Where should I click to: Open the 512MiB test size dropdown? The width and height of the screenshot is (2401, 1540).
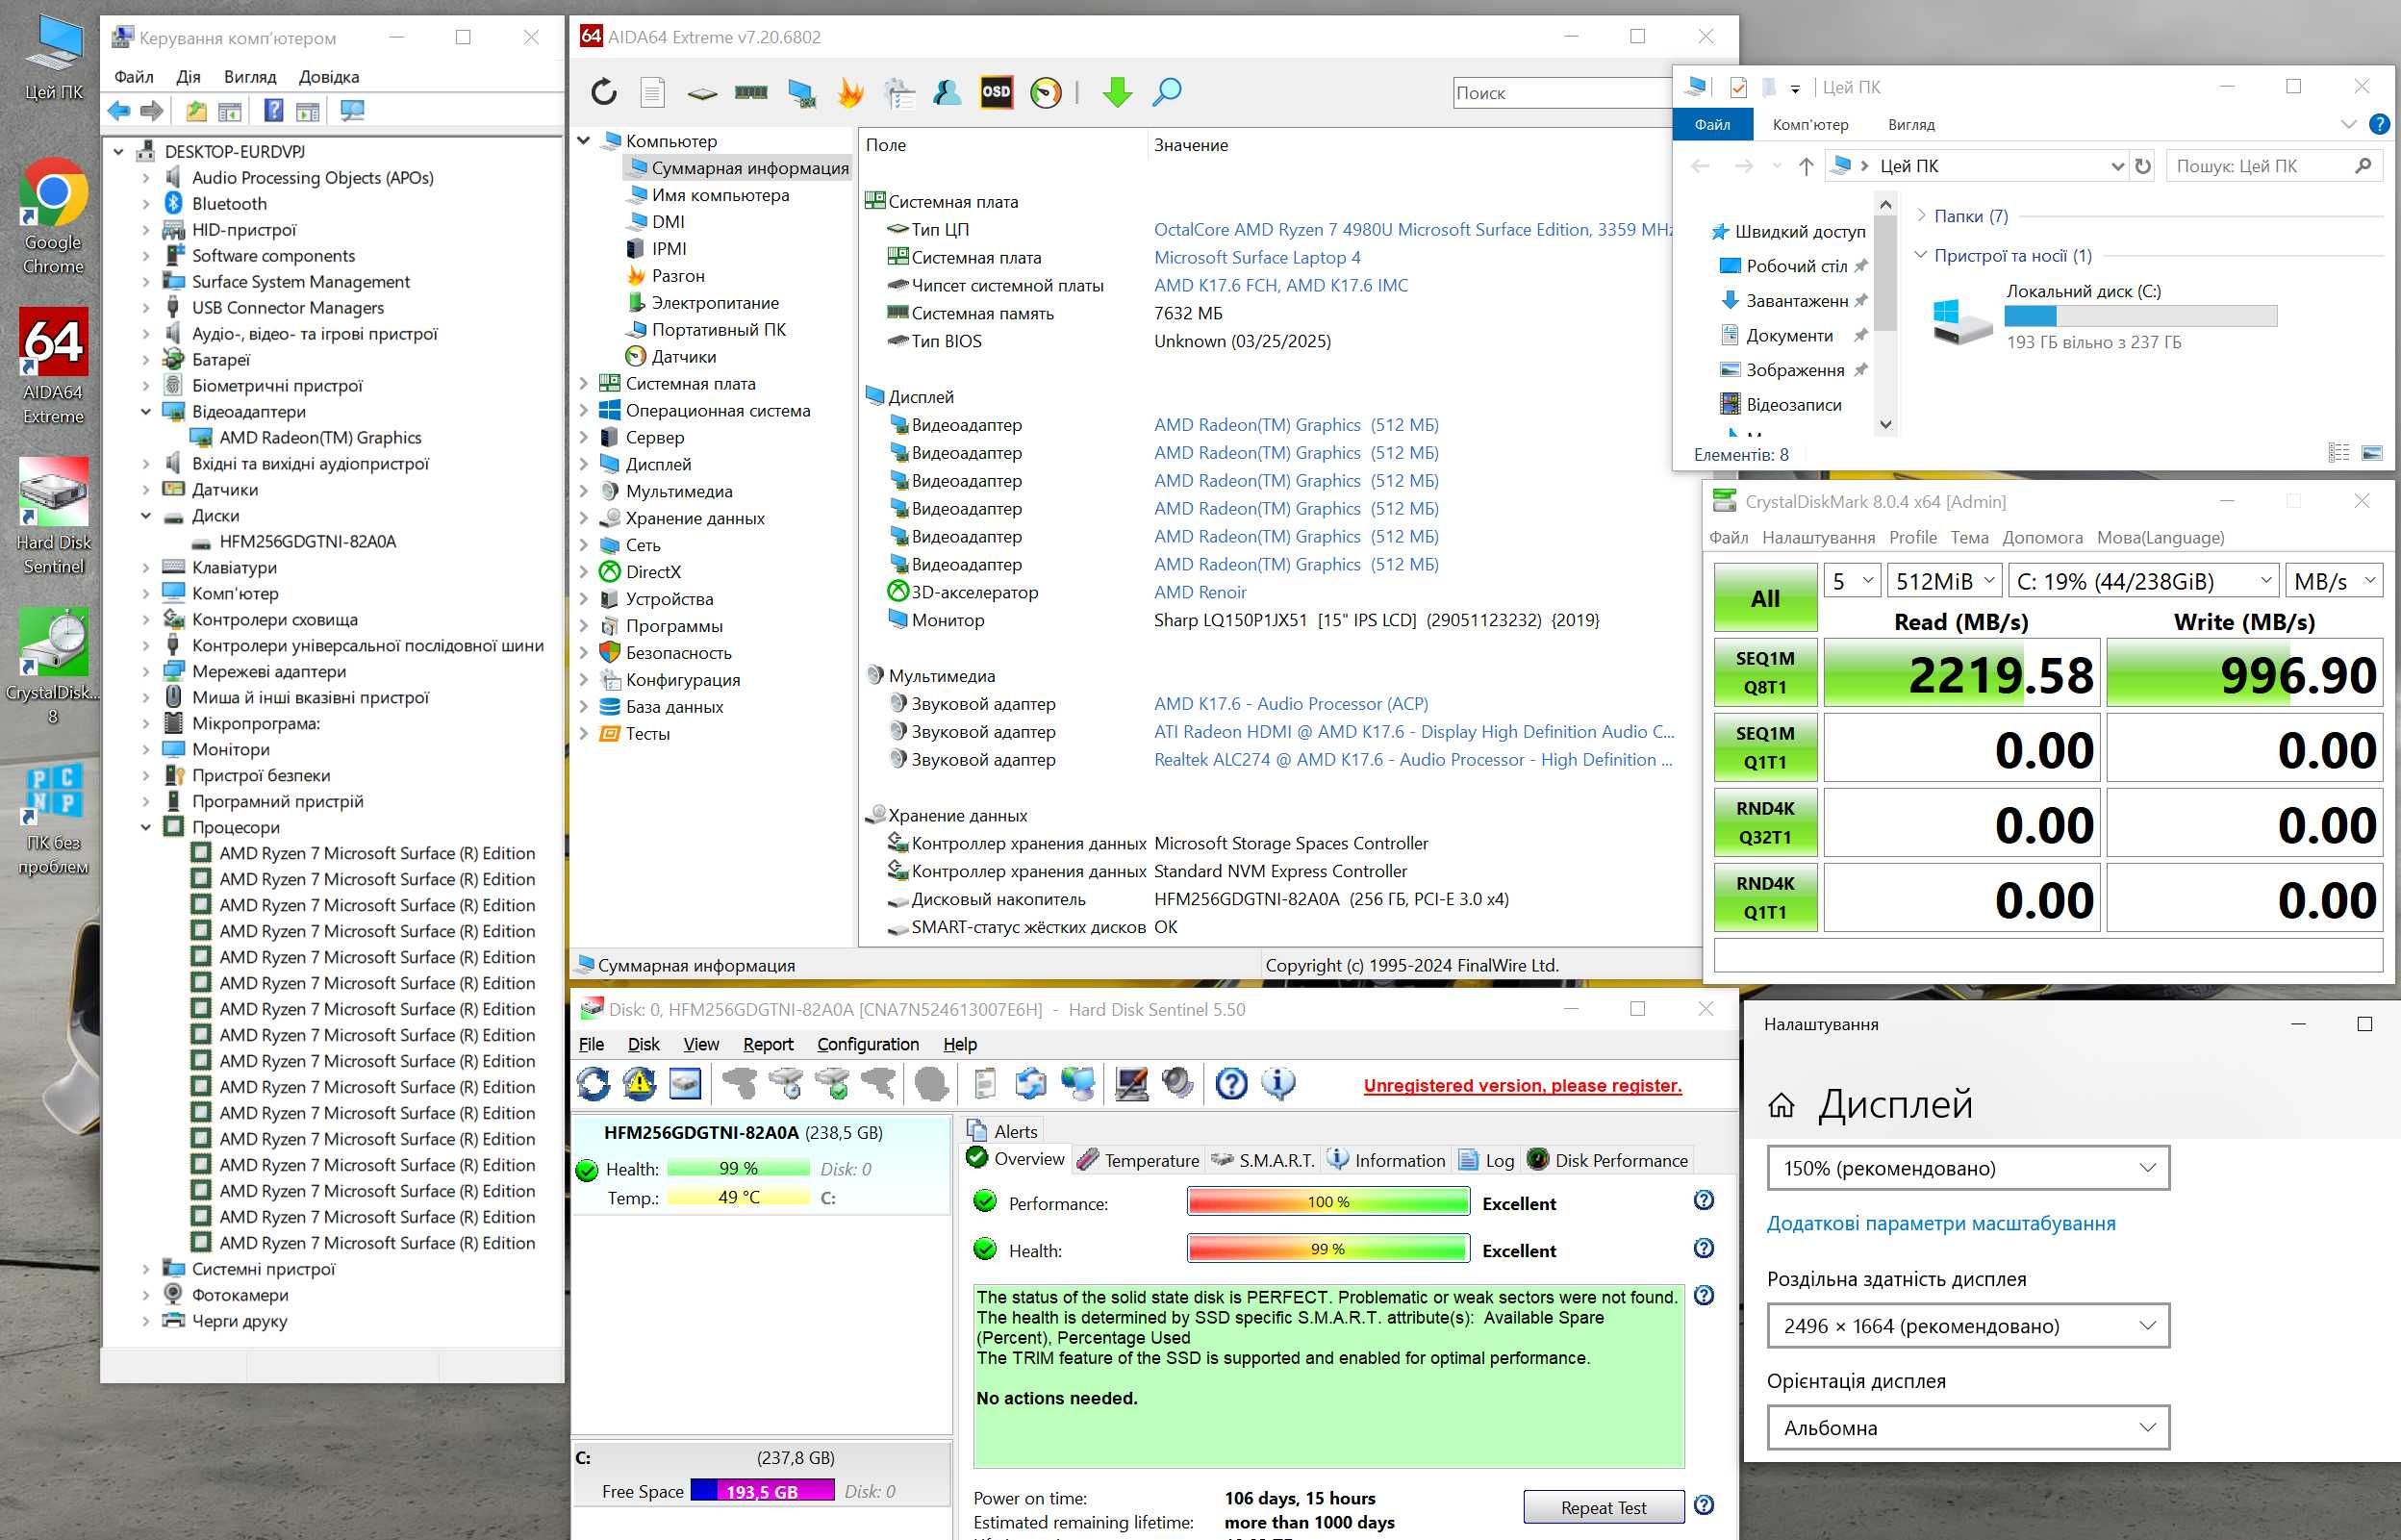pos(1944,581)
